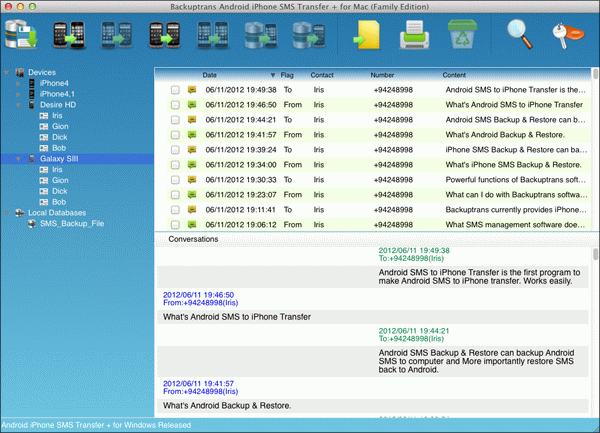This screenshot has width=600, height=433.
Task: Collapse the Devices tree node
Action: [7, 72]
